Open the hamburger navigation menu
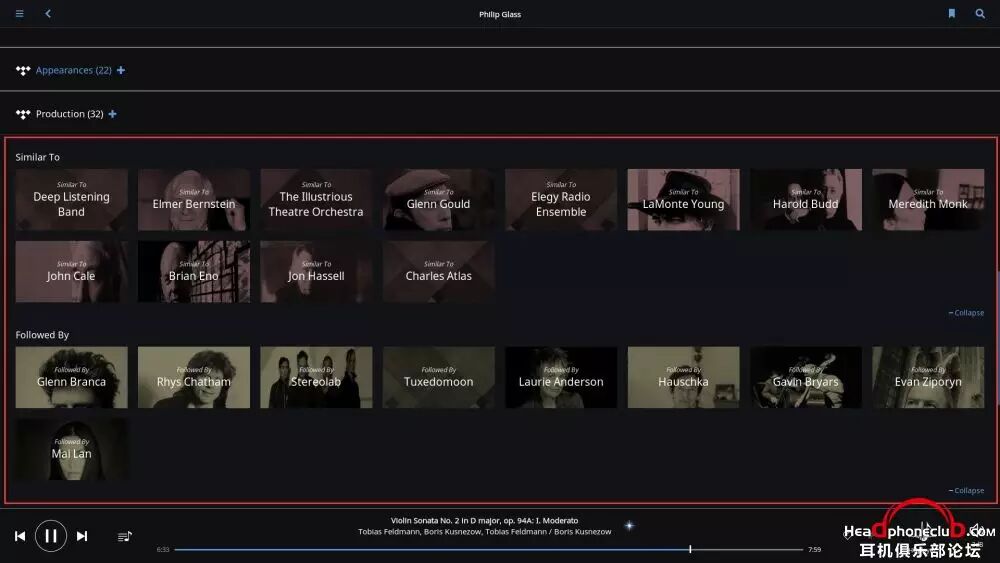Viewport: 1000px width, 563px height. pyautogui.click(x=20, y=13)
